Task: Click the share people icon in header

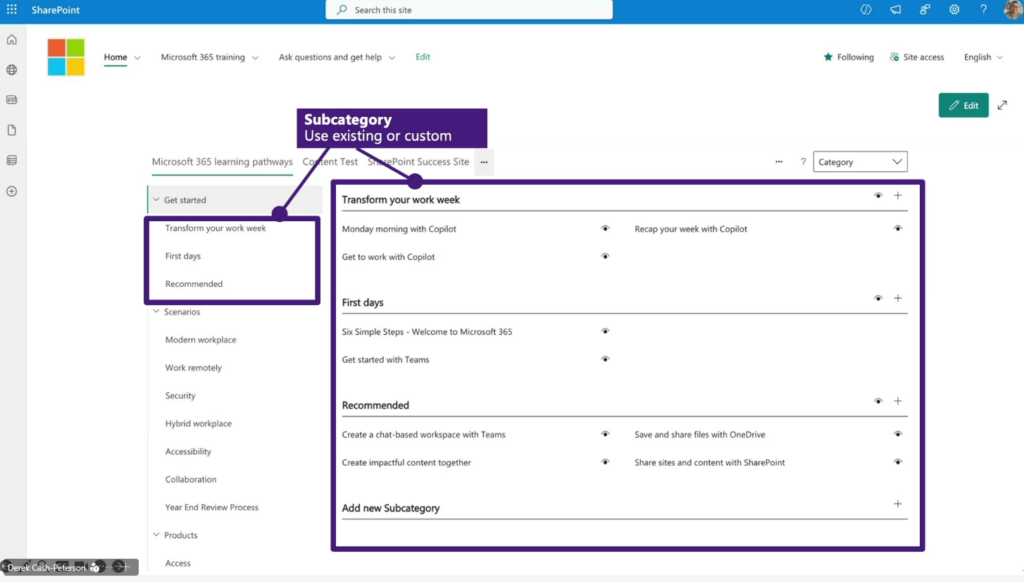Action: pos(925,10)
